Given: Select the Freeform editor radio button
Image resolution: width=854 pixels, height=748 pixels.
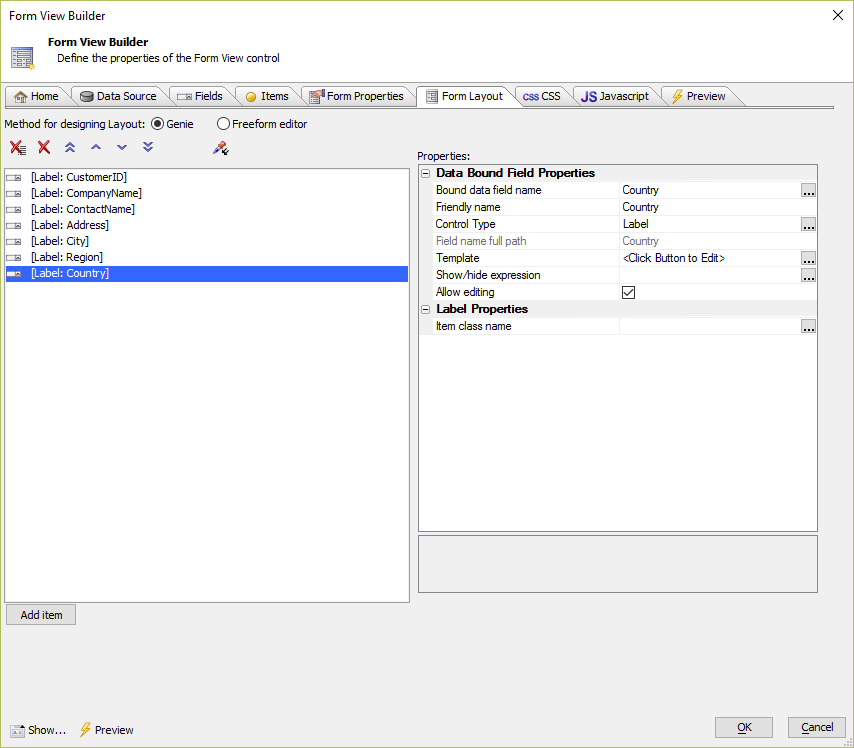Looking at the screenshot, I should pyautogui.click(x=223, y=124).
